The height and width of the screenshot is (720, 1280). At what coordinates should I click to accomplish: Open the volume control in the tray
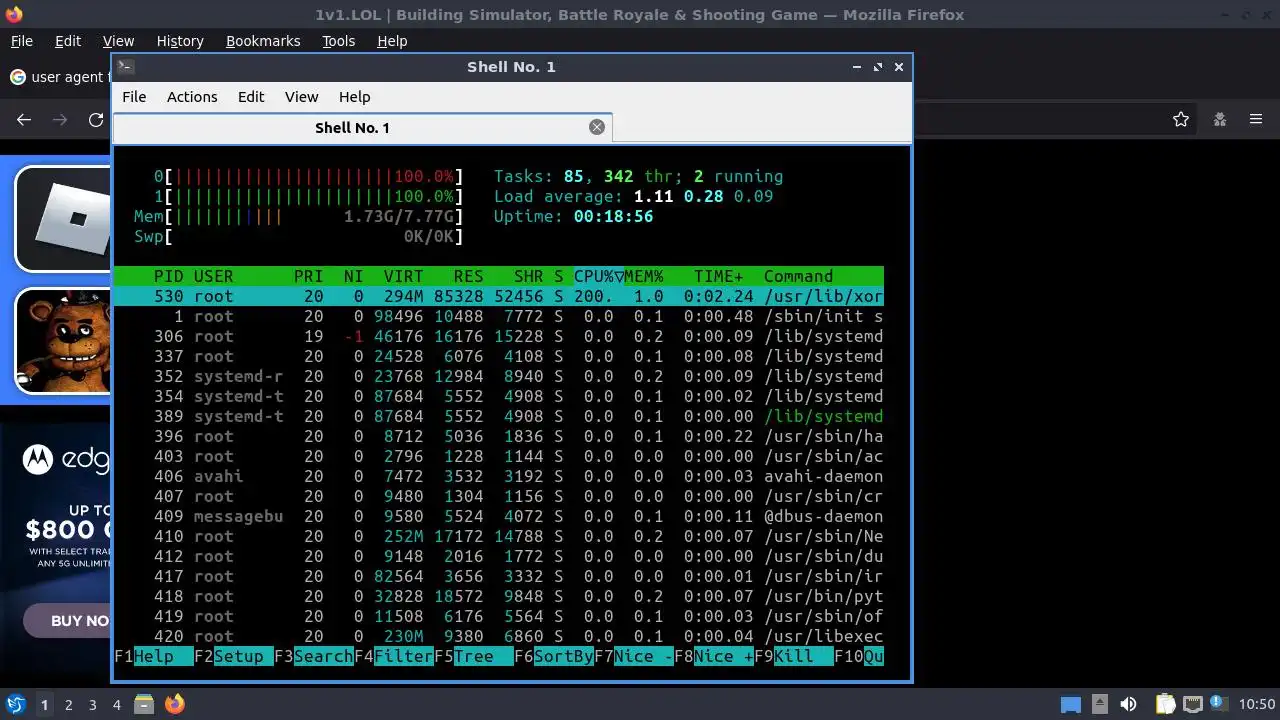[x=1128, y=704]
